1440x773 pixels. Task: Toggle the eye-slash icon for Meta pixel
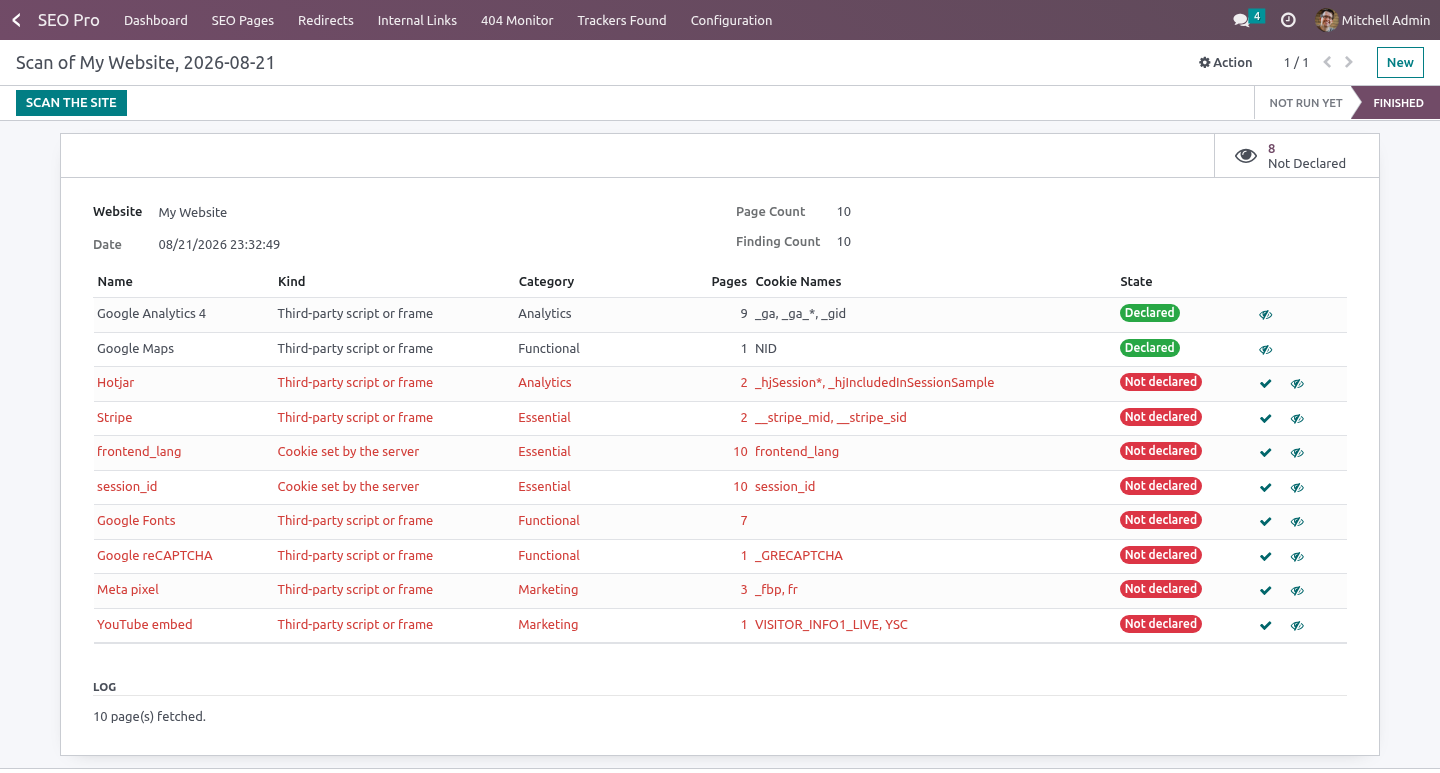point(1297,591)
